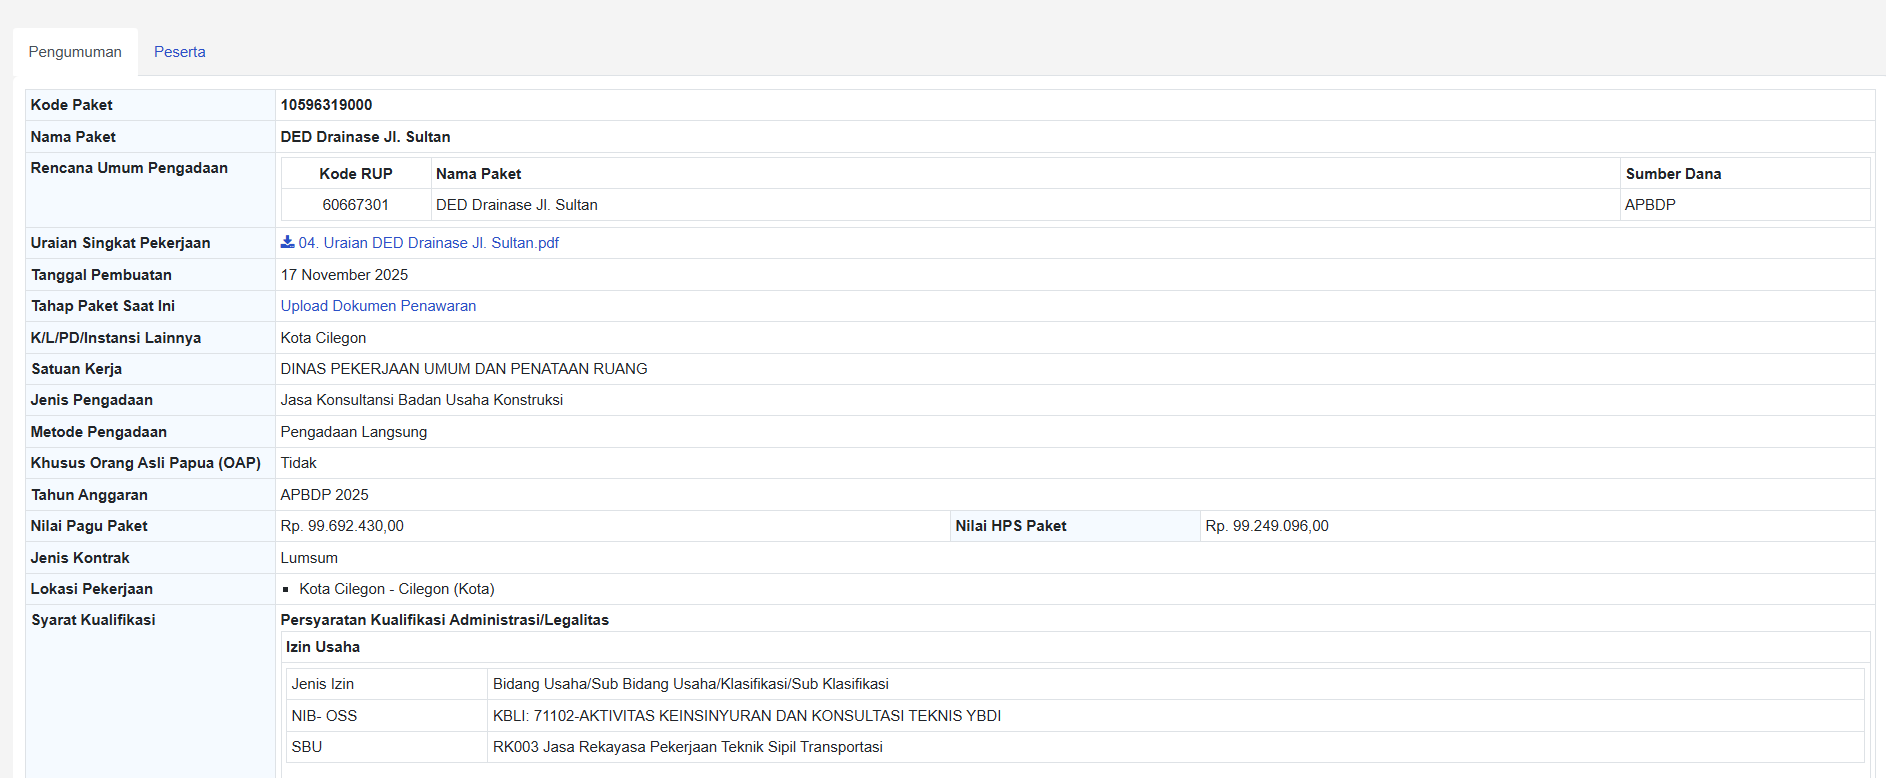Click the Sumber Dana column header
The image size is (1886, 778).
tap(1673, 174)
